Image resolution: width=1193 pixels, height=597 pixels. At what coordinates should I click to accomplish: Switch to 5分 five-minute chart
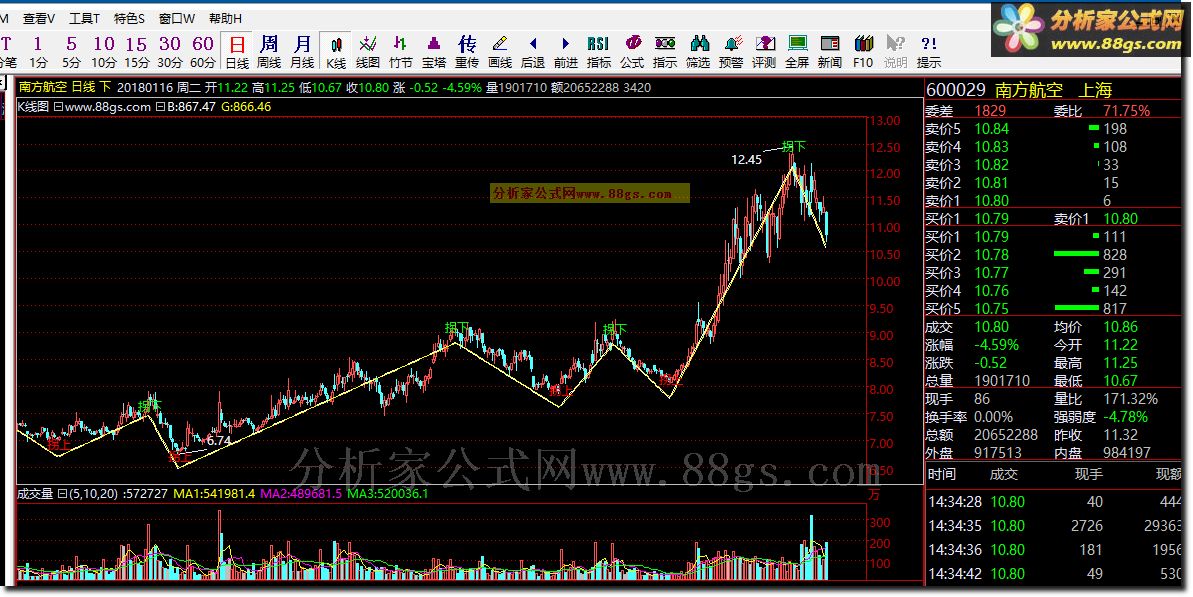[x=72, y=52]
